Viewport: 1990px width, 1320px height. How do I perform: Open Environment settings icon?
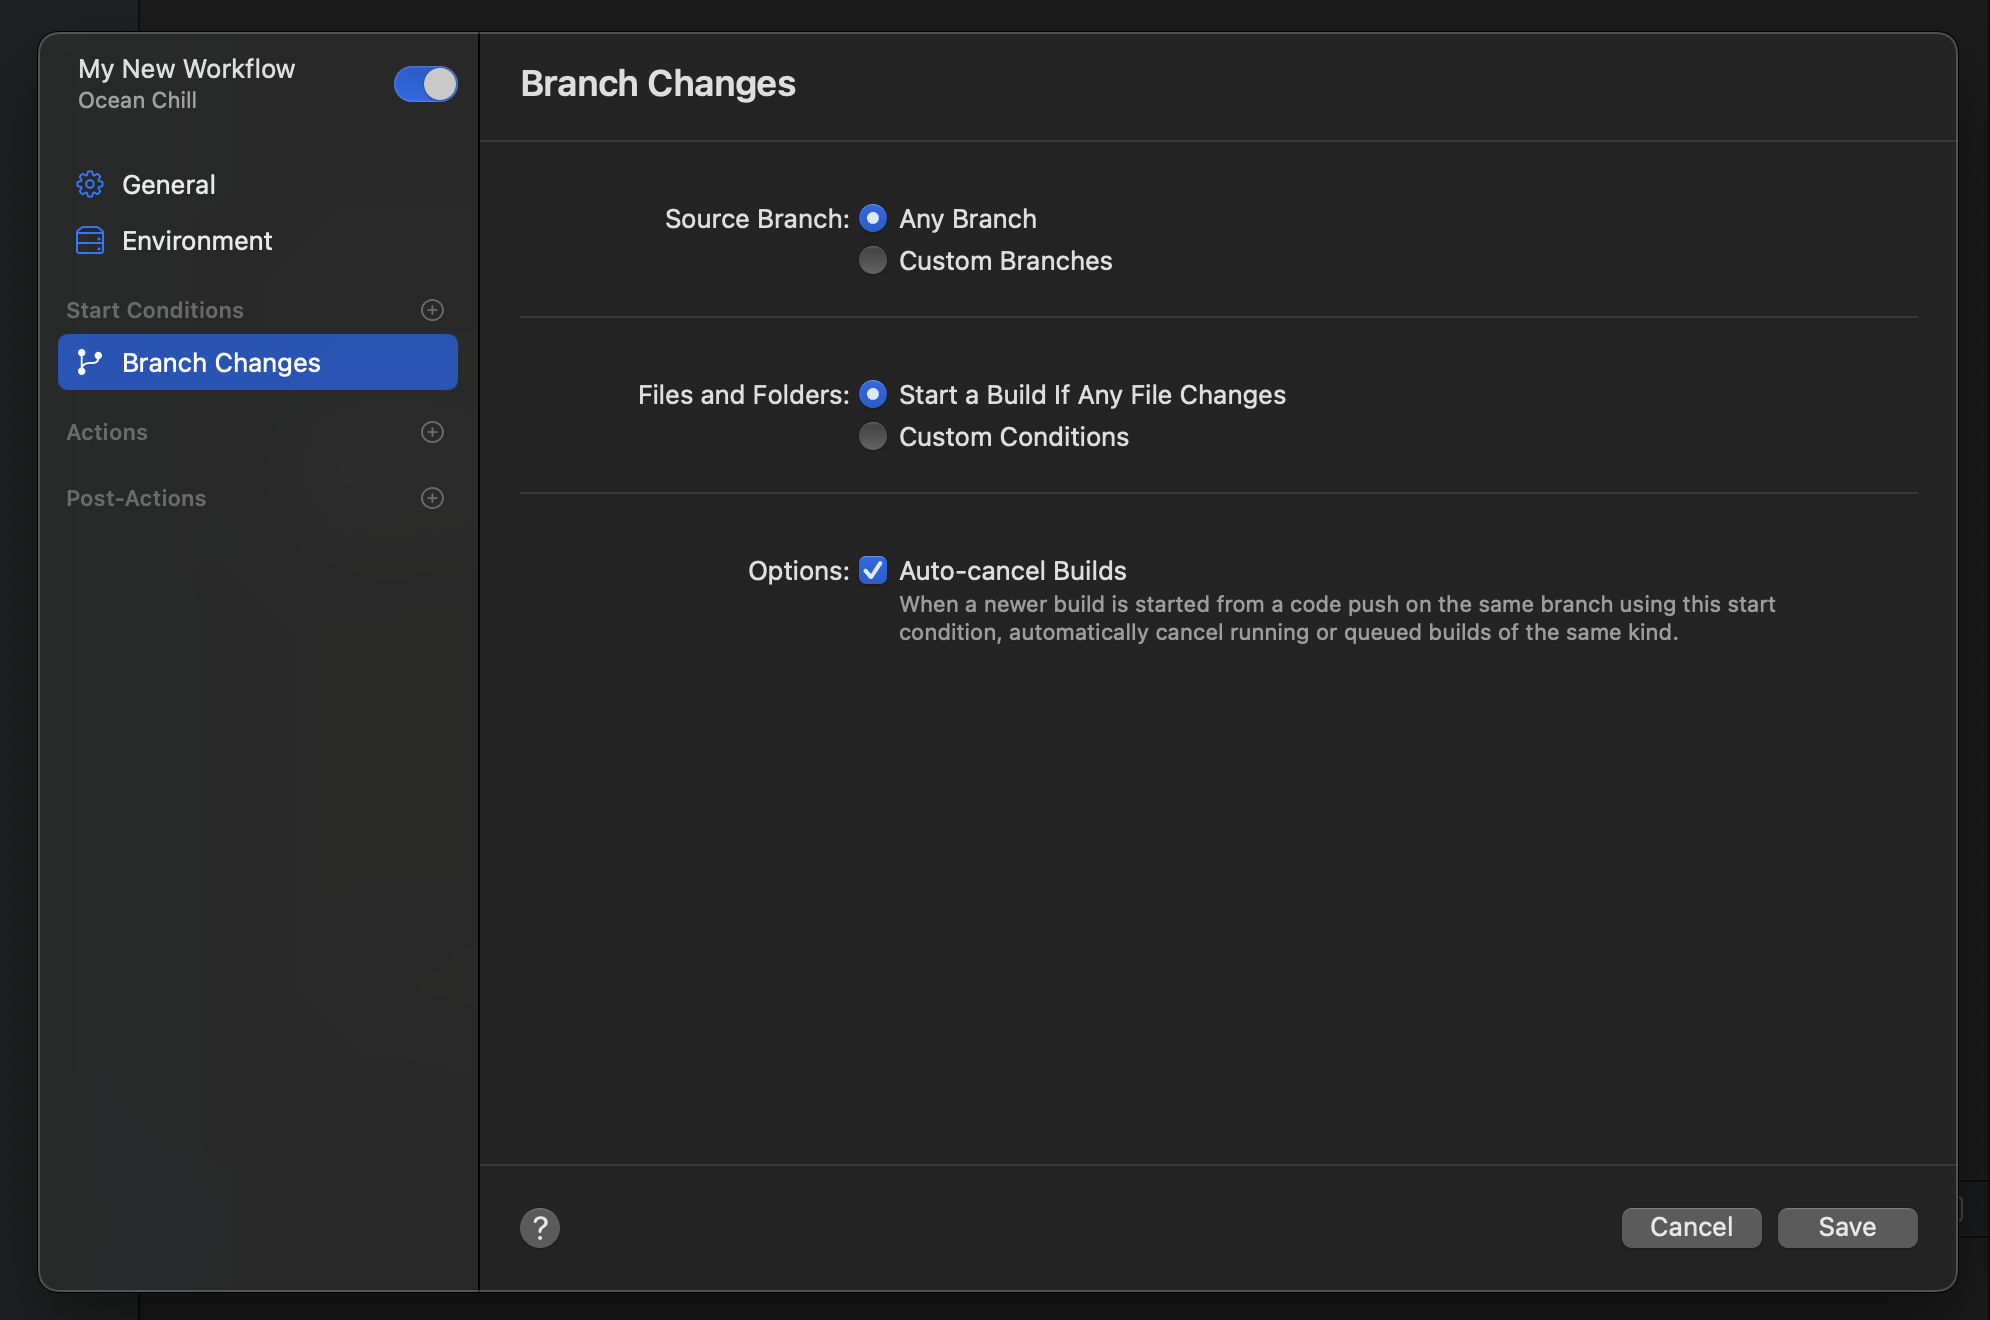point(90,240)
